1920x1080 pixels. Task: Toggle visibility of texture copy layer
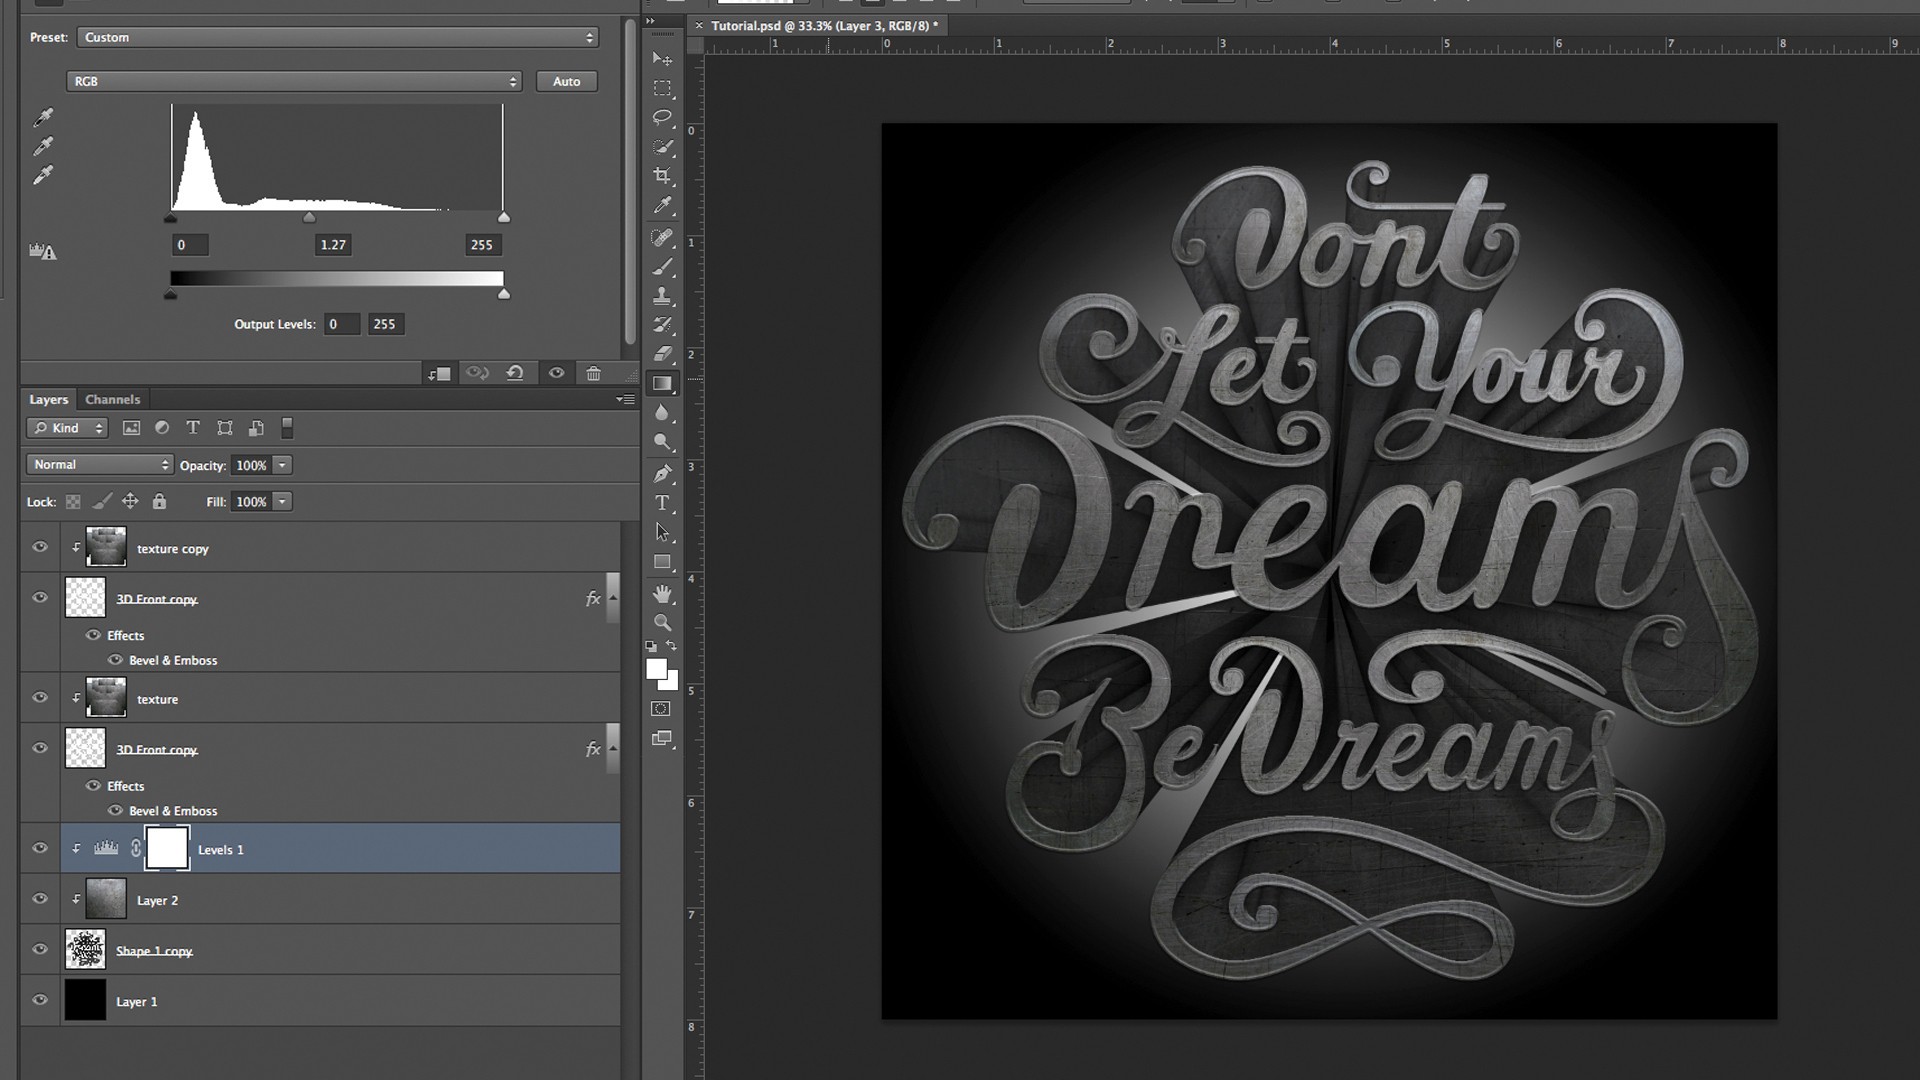click(x=40, y=547)
